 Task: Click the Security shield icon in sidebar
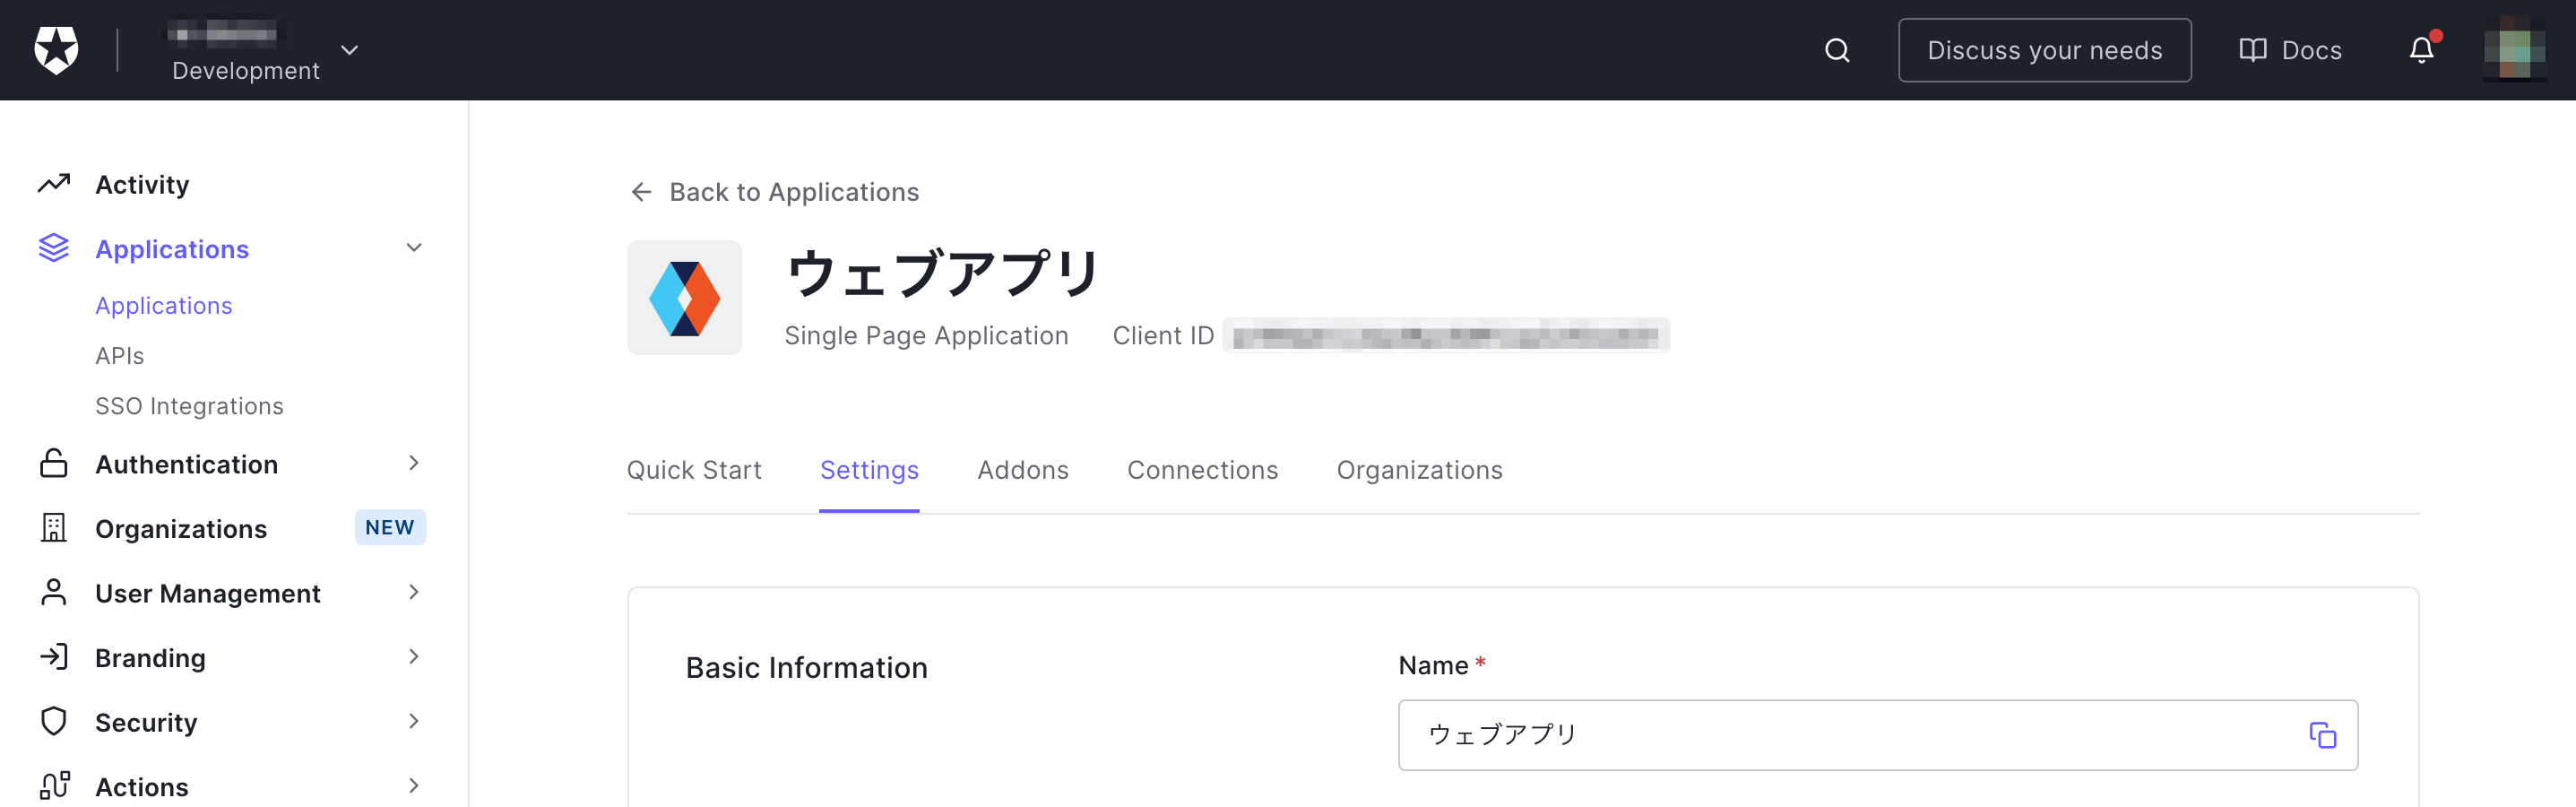[x=54, y=721]
